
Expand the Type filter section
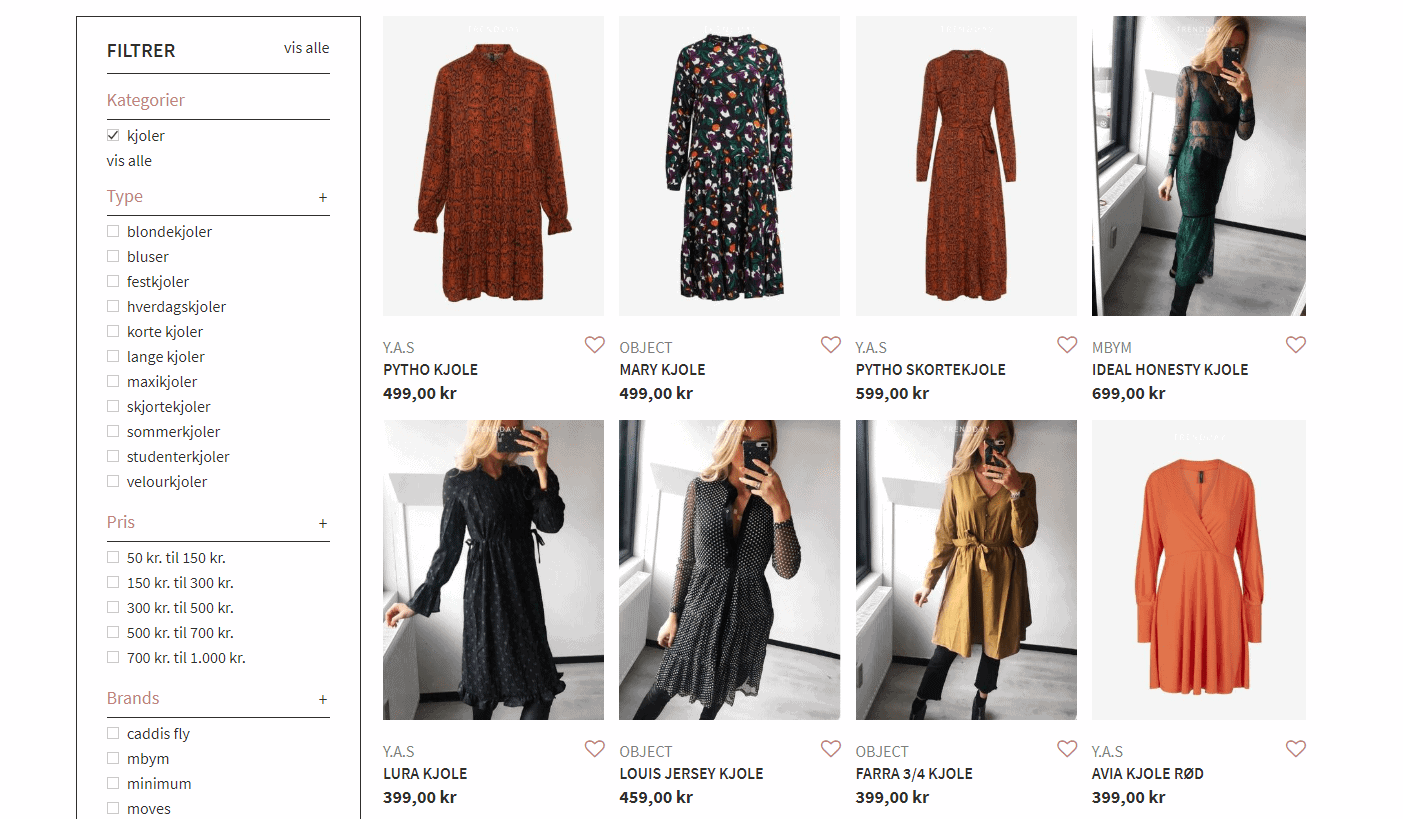pyautogui.click(x=323, y=198)
